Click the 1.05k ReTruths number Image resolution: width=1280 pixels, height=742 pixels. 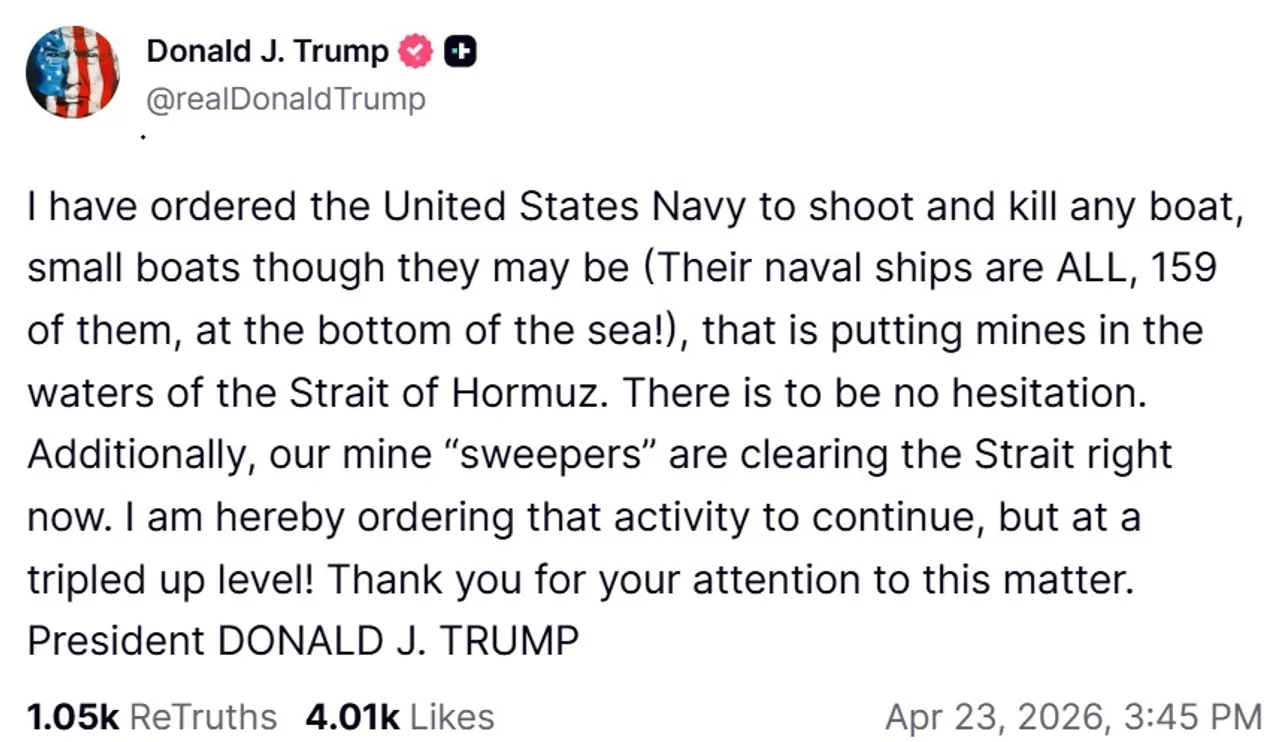click(x=73, y=716)
